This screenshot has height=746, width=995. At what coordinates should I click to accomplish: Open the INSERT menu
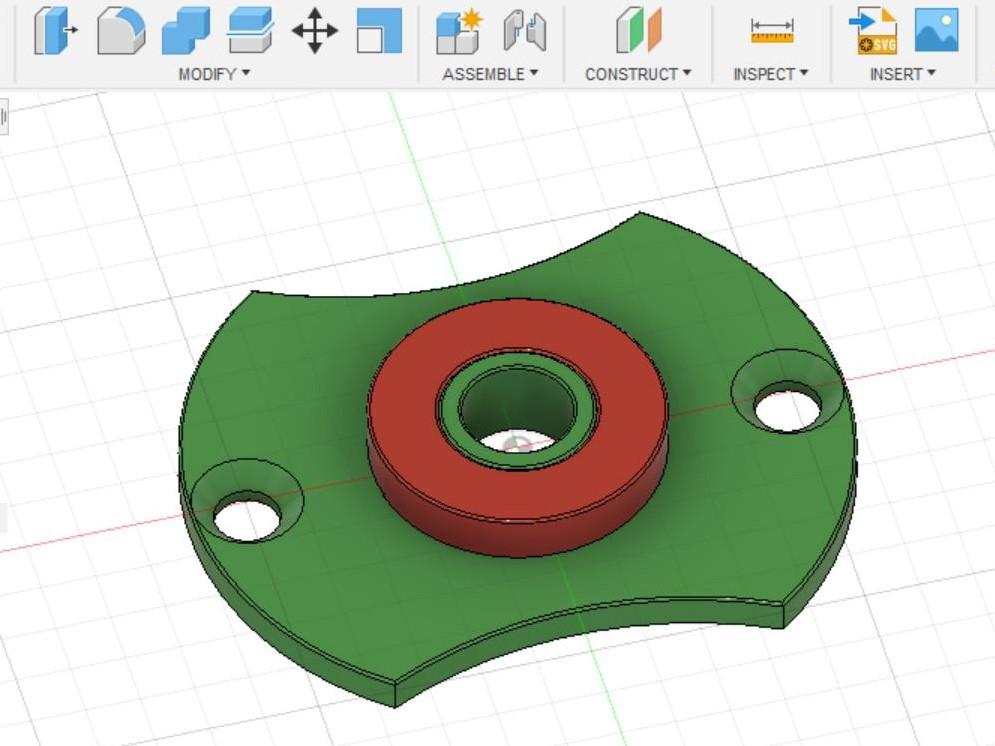pos(901,72)
